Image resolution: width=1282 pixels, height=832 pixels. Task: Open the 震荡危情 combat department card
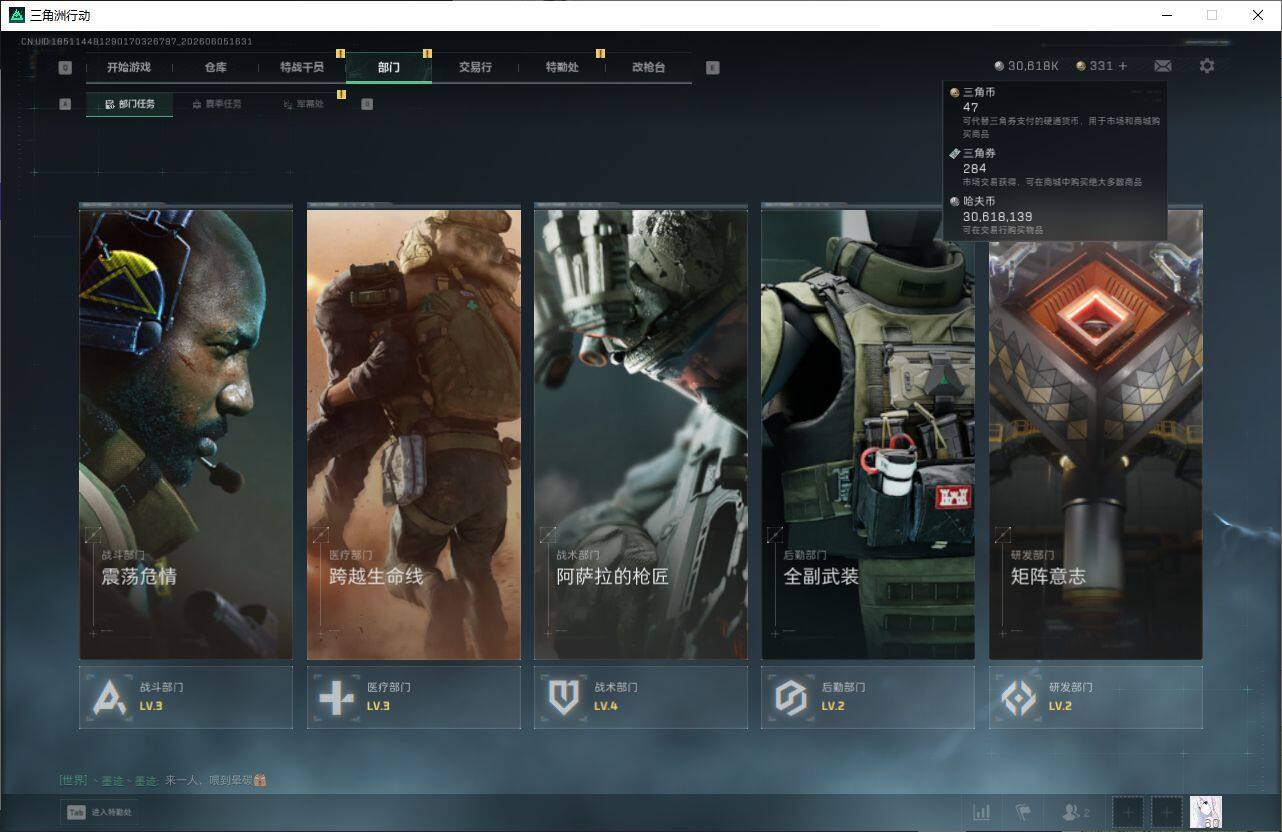coord(186,432)
